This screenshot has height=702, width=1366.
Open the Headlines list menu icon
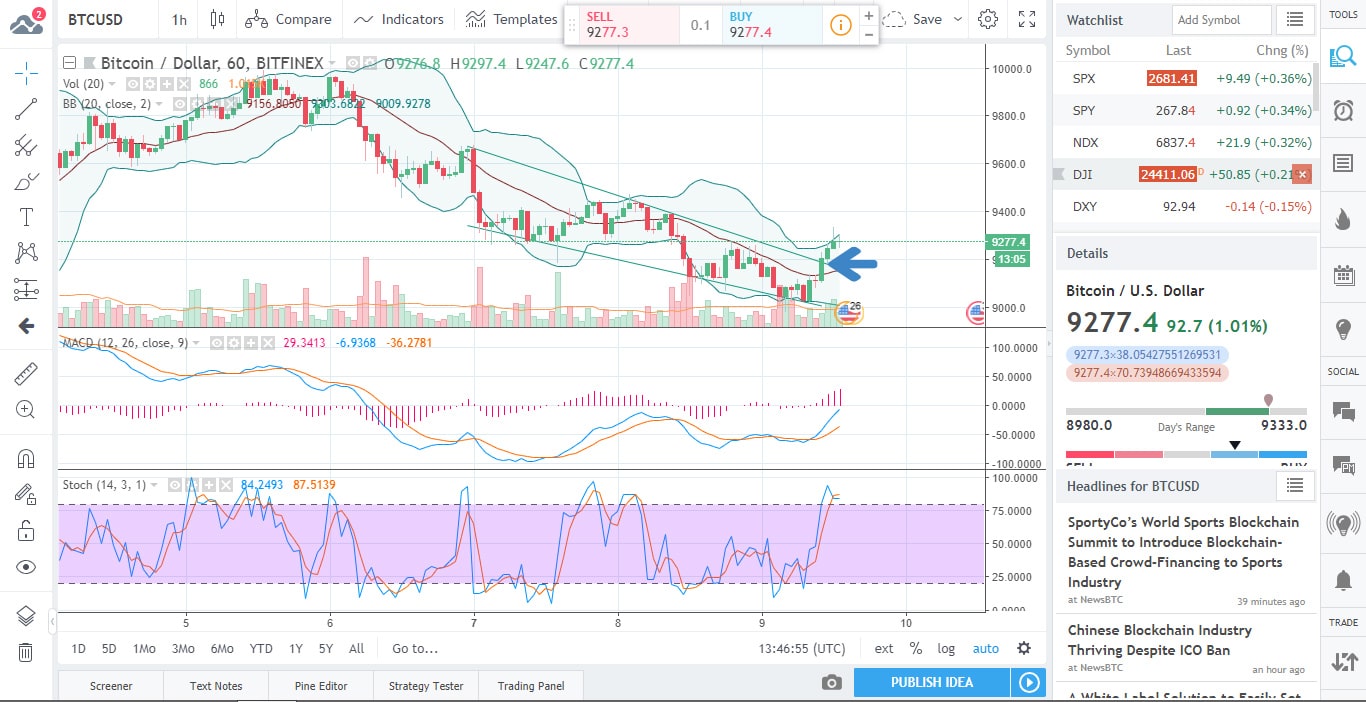point(1295,485)
